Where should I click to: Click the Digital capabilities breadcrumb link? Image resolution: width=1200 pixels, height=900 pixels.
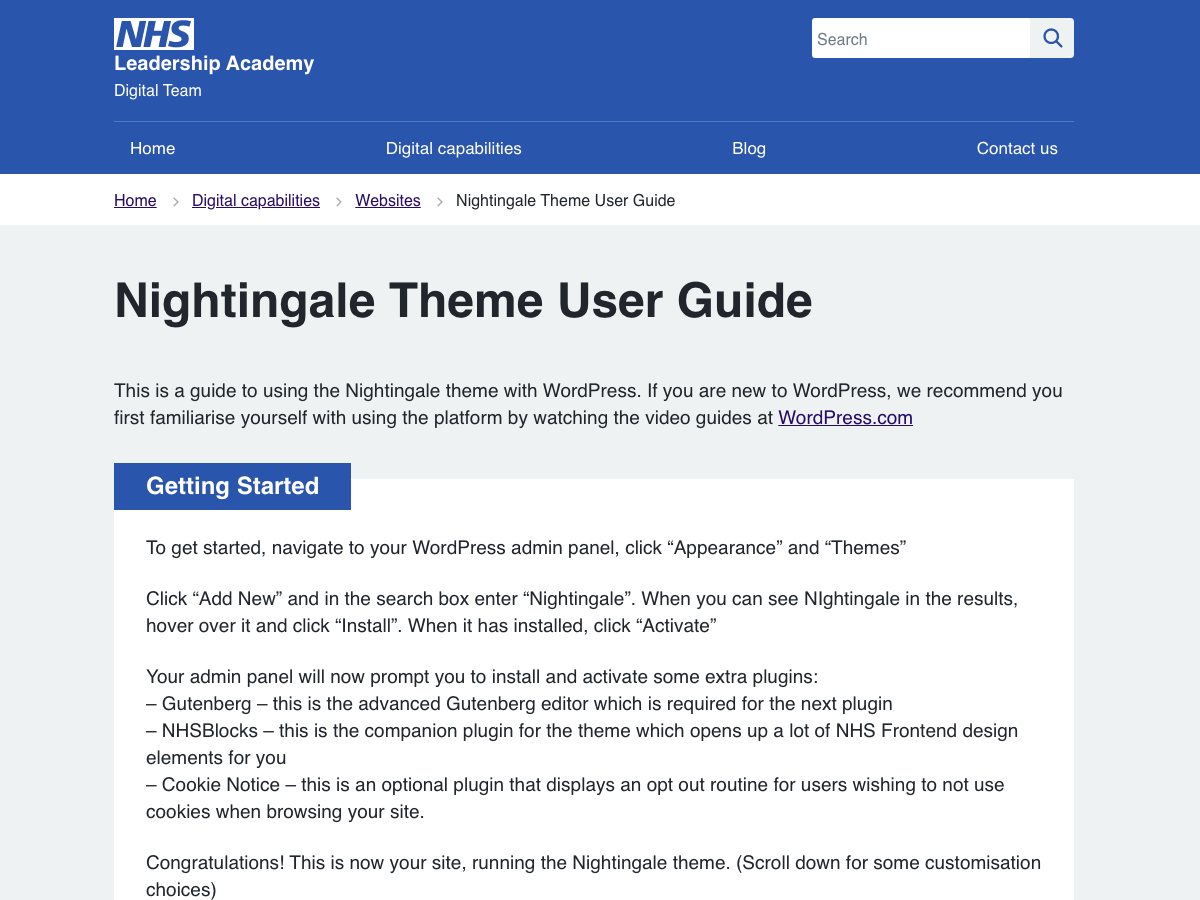[x=255, y=200]
